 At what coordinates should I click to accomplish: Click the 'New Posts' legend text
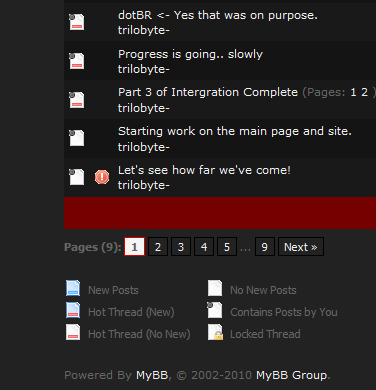(x=113, y=290)
